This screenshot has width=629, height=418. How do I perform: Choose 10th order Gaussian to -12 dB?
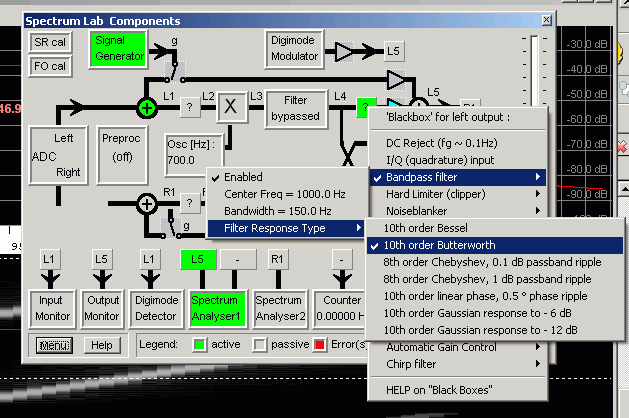point(495,330)
